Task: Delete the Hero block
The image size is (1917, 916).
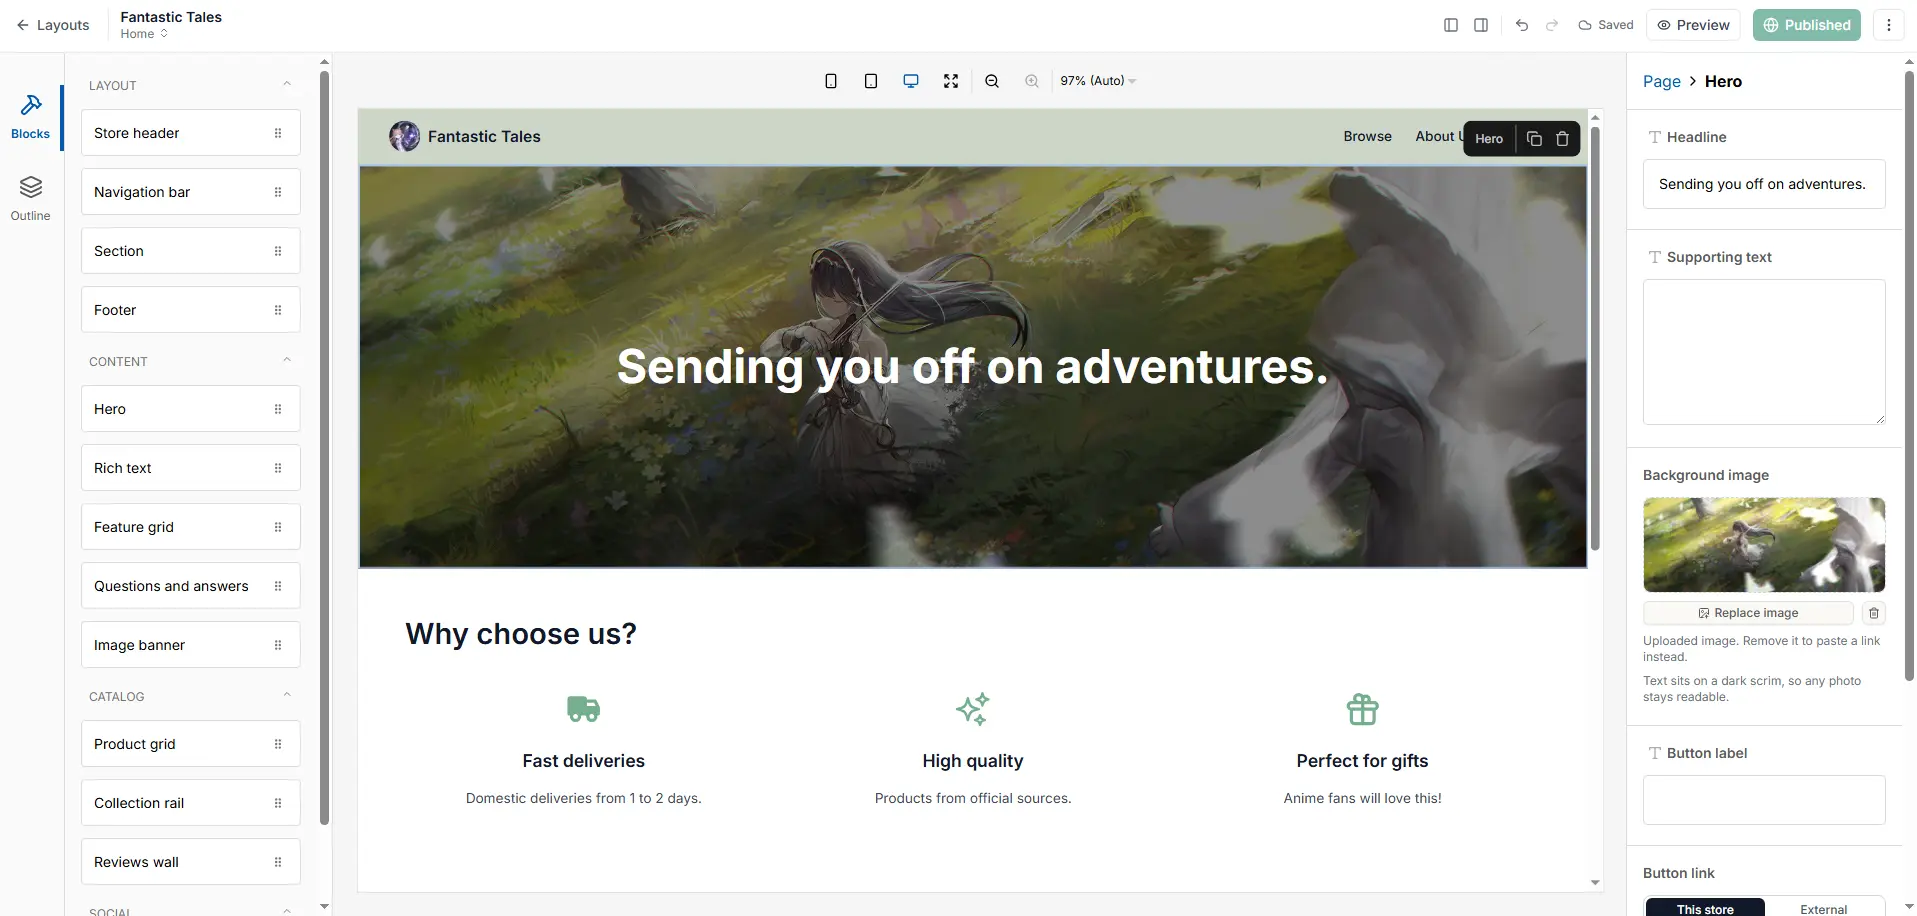Action: [1563, 139]
